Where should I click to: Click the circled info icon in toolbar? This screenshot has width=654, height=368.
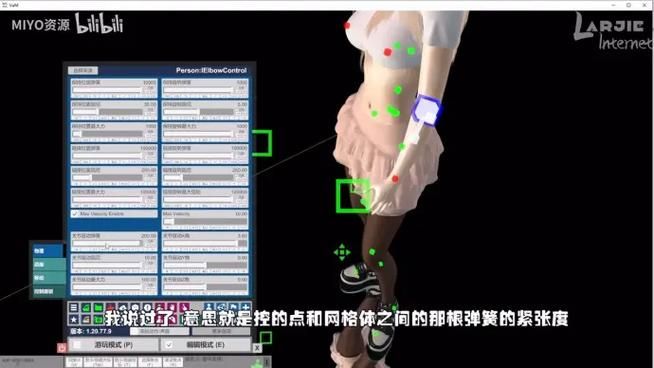[x=148, y=308]
